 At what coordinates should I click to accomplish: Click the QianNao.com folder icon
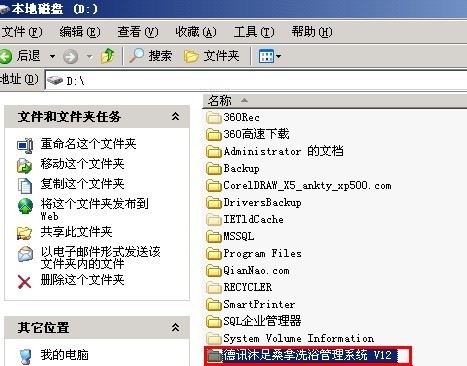tap(214, 271)
